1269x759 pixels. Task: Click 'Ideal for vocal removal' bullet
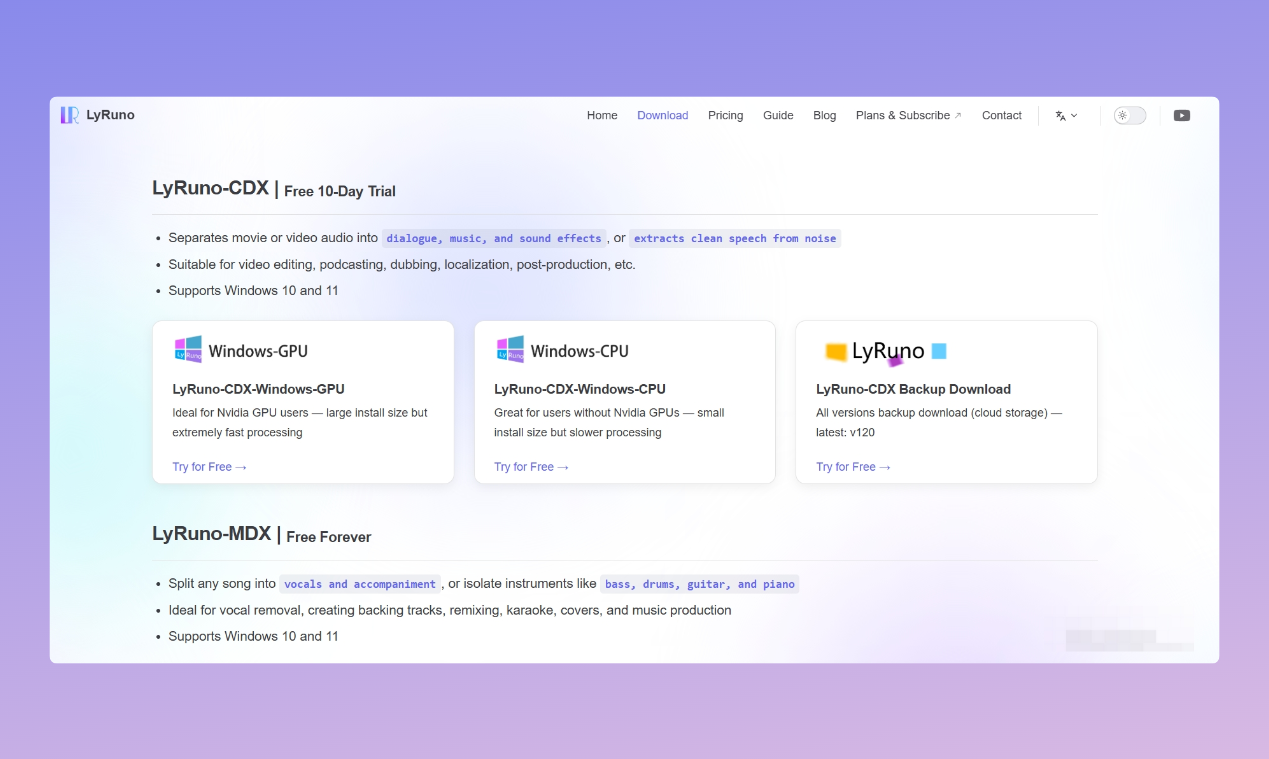(x=449, y=610)
